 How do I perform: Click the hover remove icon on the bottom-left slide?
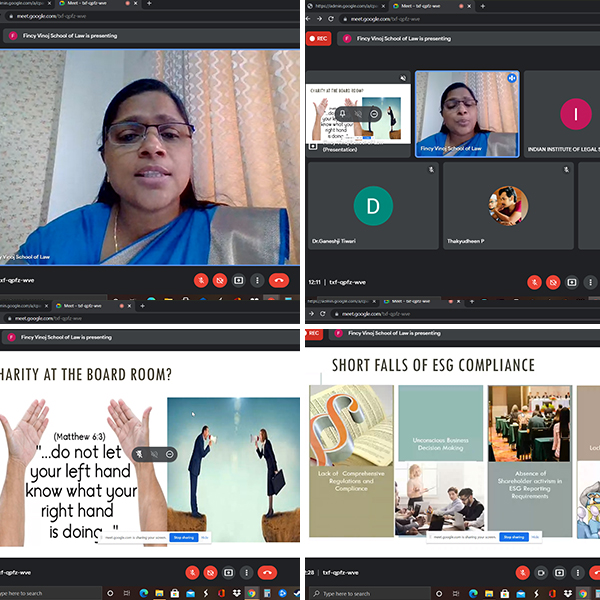[x=170, y=454]
